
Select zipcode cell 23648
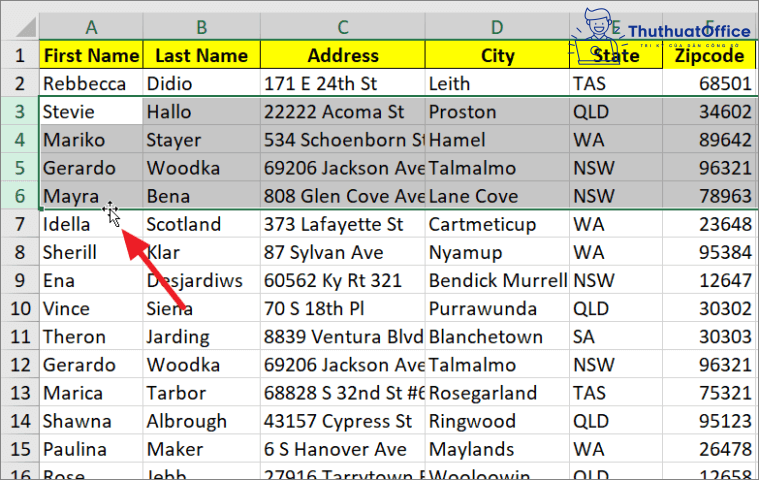(708, 224)
